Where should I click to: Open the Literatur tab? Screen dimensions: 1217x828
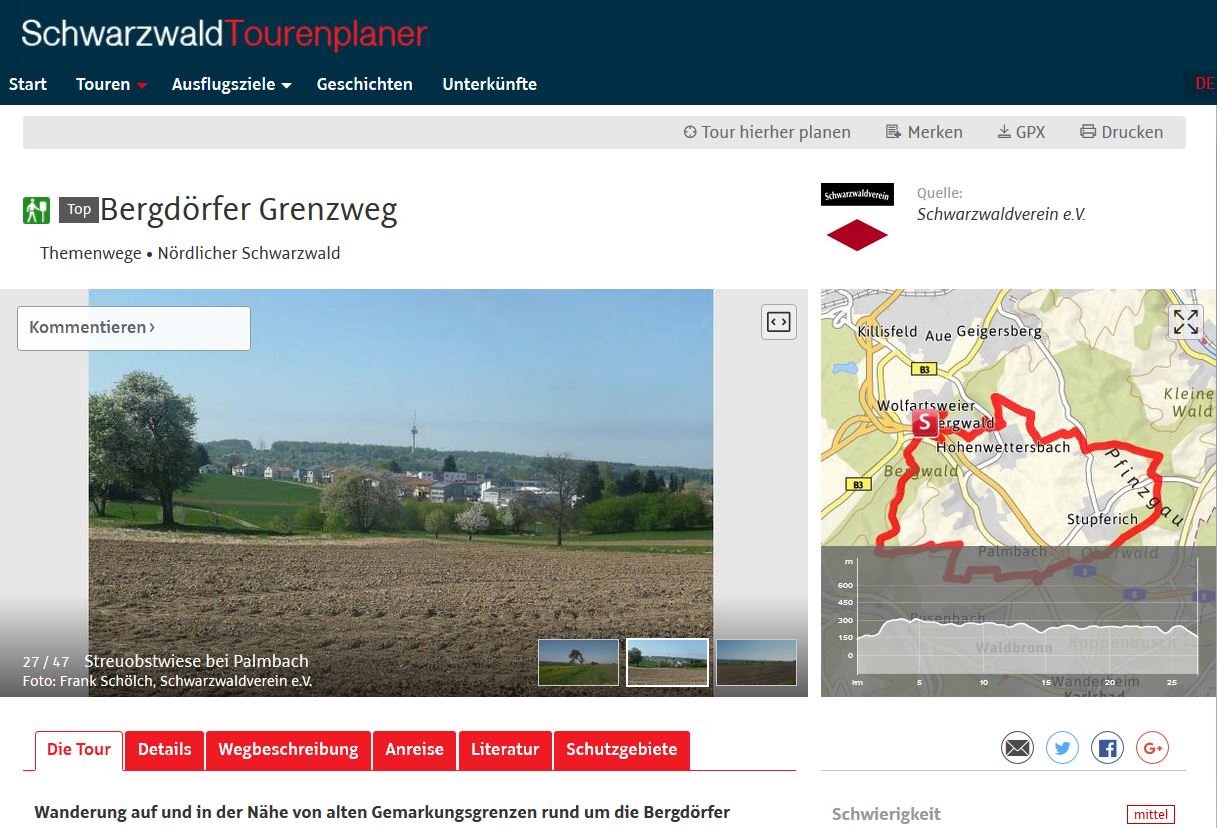505,750
